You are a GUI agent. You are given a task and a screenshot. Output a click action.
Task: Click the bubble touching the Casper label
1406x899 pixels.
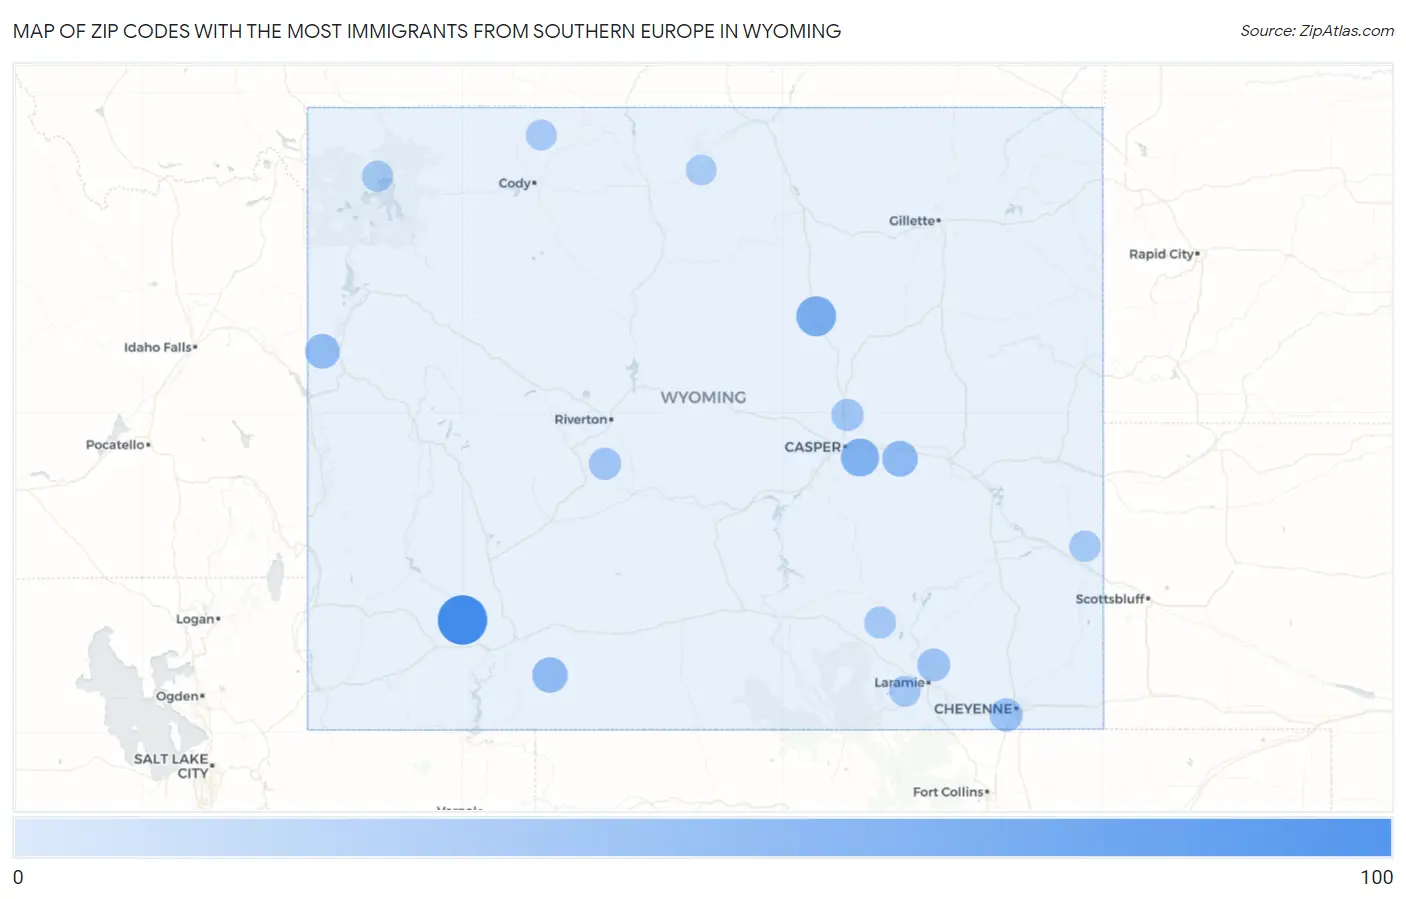[x=860, y=457]
